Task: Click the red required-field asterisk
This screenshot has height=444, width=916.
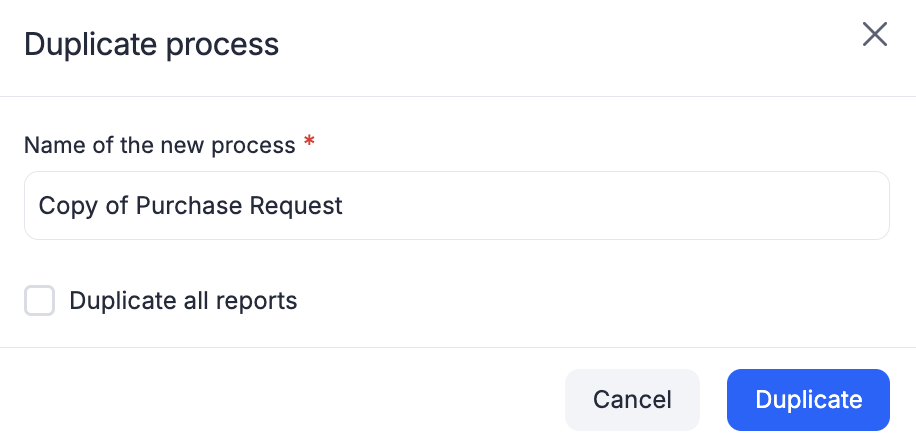Action: point(309,144)
